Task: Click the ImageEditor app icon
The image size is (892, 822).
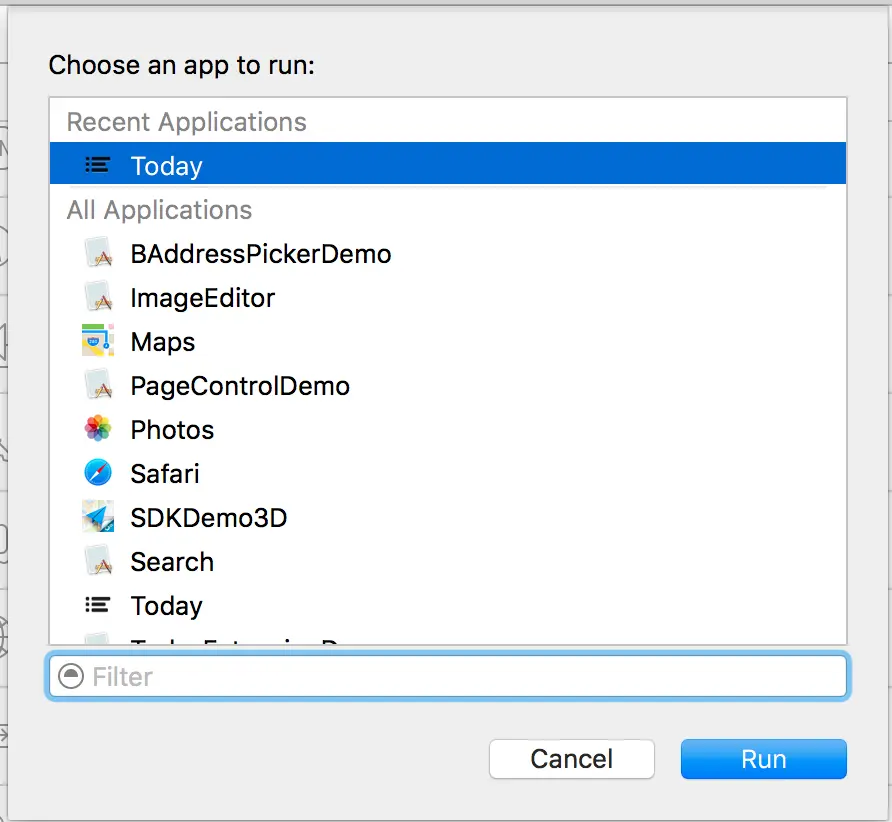Action: (98, 298)
